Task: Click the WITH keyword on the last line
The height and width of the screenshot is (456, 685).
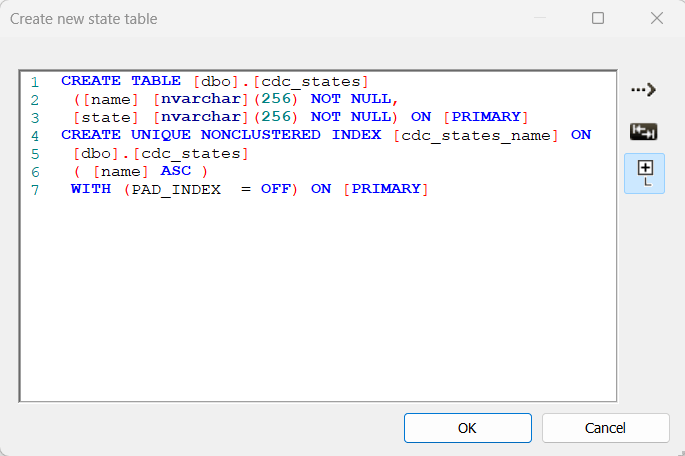Action: (91, 189)
